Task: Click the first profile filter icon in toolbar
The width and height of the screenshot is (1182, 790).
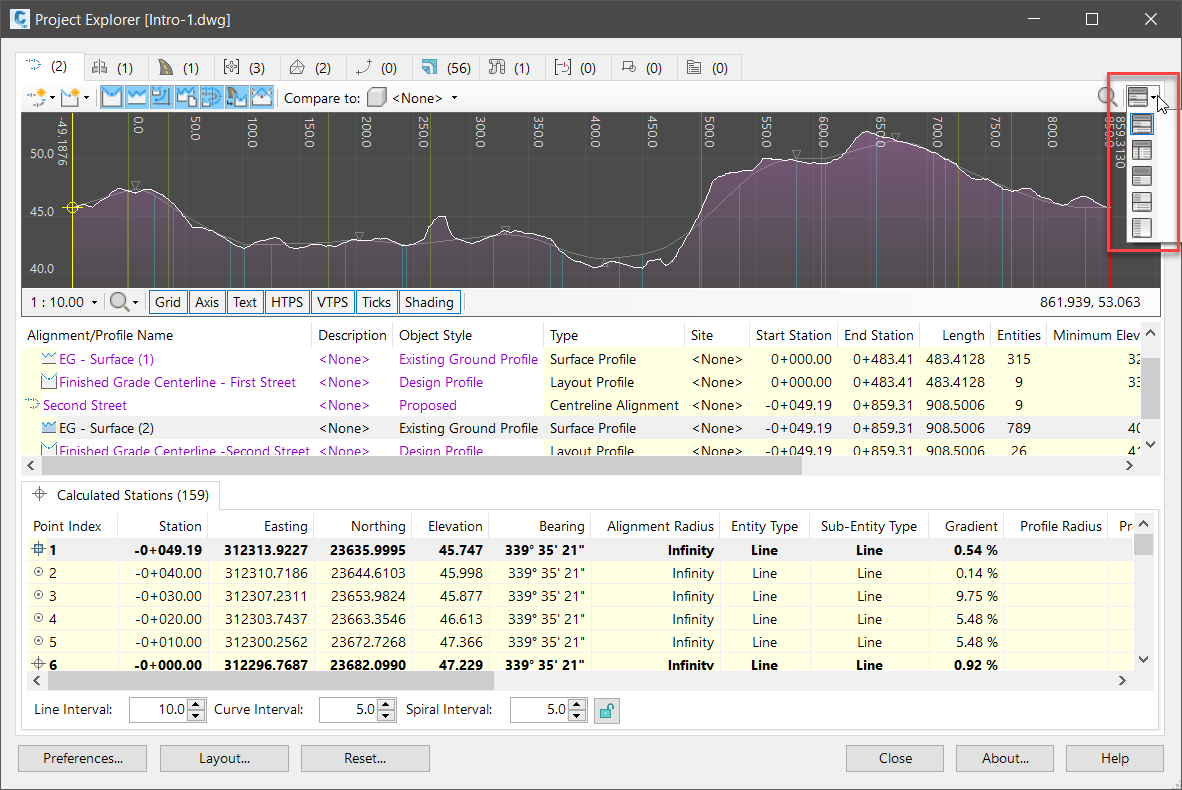Action: [x=112, y=98]
